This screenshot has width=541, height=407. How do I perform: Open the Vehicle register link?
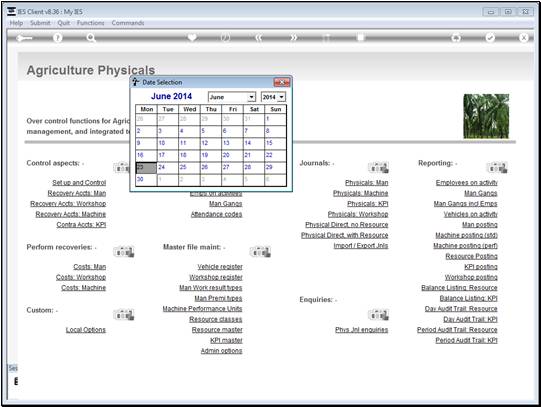click(x=220, y=267)
